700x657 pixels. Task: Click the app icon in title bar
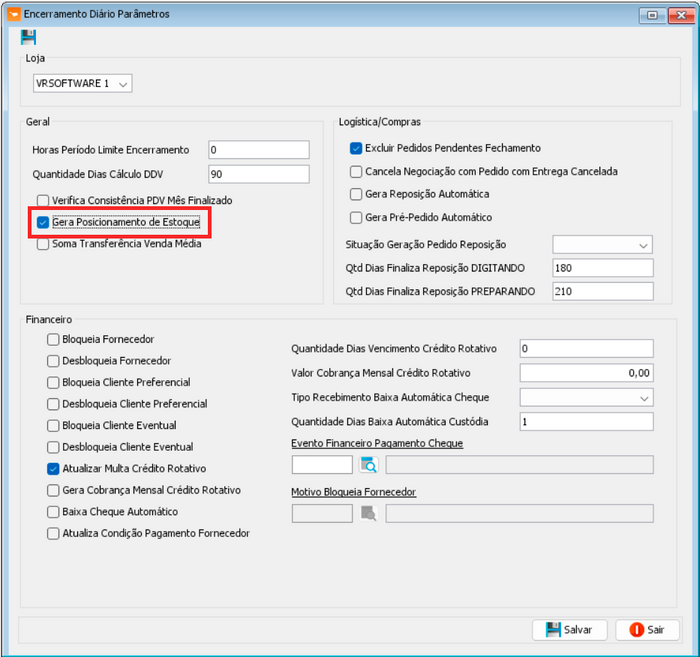tap(12, 14)
